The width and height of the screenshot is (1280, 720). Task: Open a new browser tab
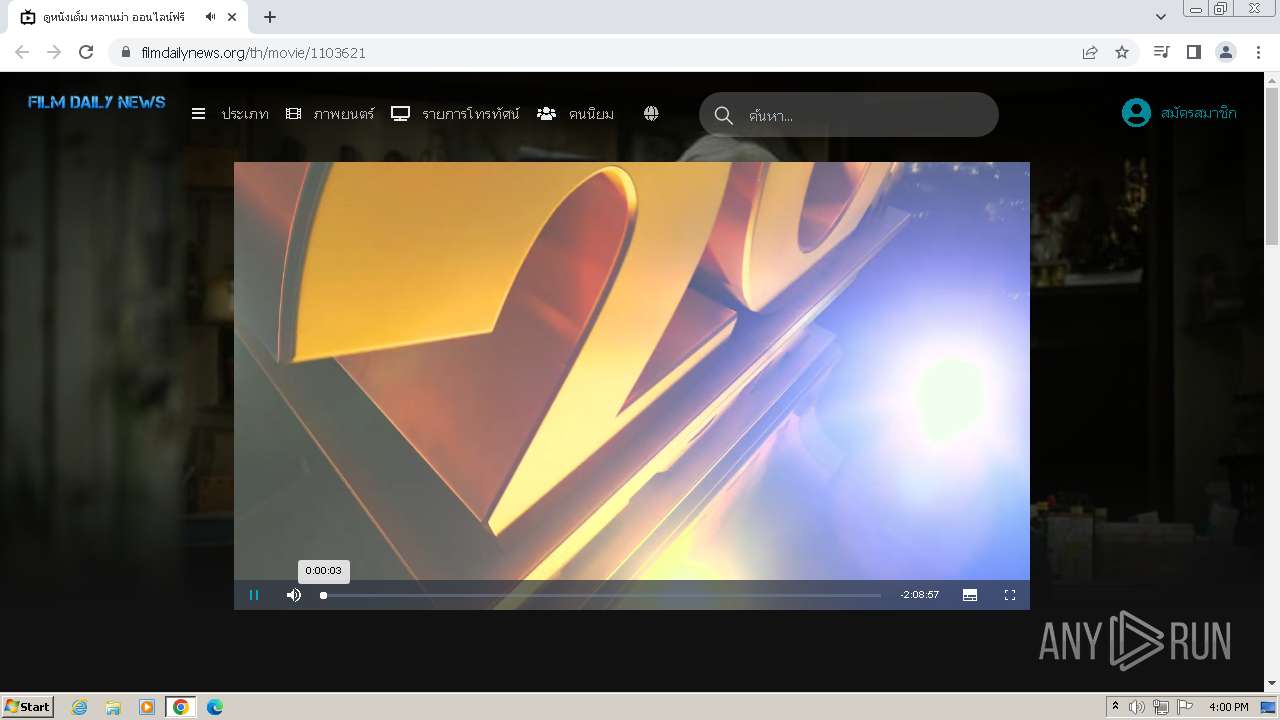[270, 17]
